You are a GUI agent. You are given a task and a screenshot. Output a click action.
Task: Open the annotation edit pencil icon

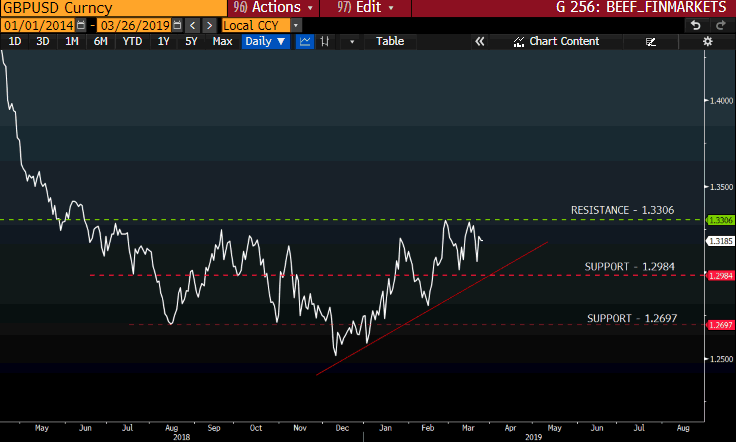click(x=651, y=42)
